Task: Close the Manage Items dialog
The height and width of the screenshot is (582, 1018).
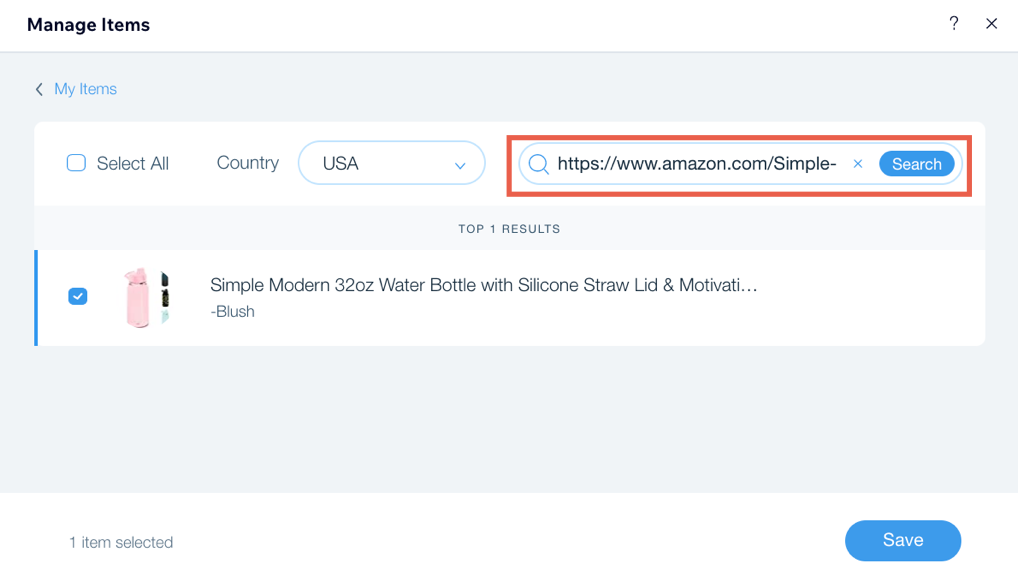Action: point(991,23)
